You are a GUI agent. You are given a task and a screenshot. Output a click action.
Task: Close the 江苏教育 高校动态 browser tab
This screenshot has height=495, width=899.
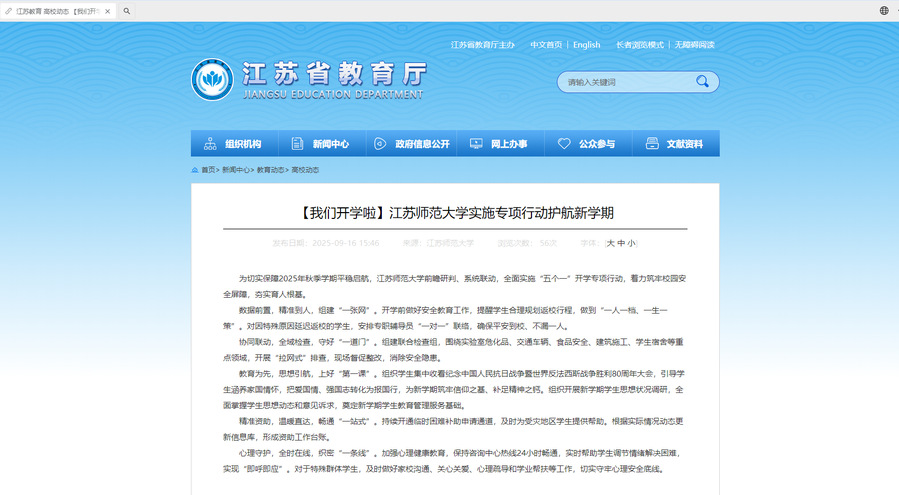108,10
